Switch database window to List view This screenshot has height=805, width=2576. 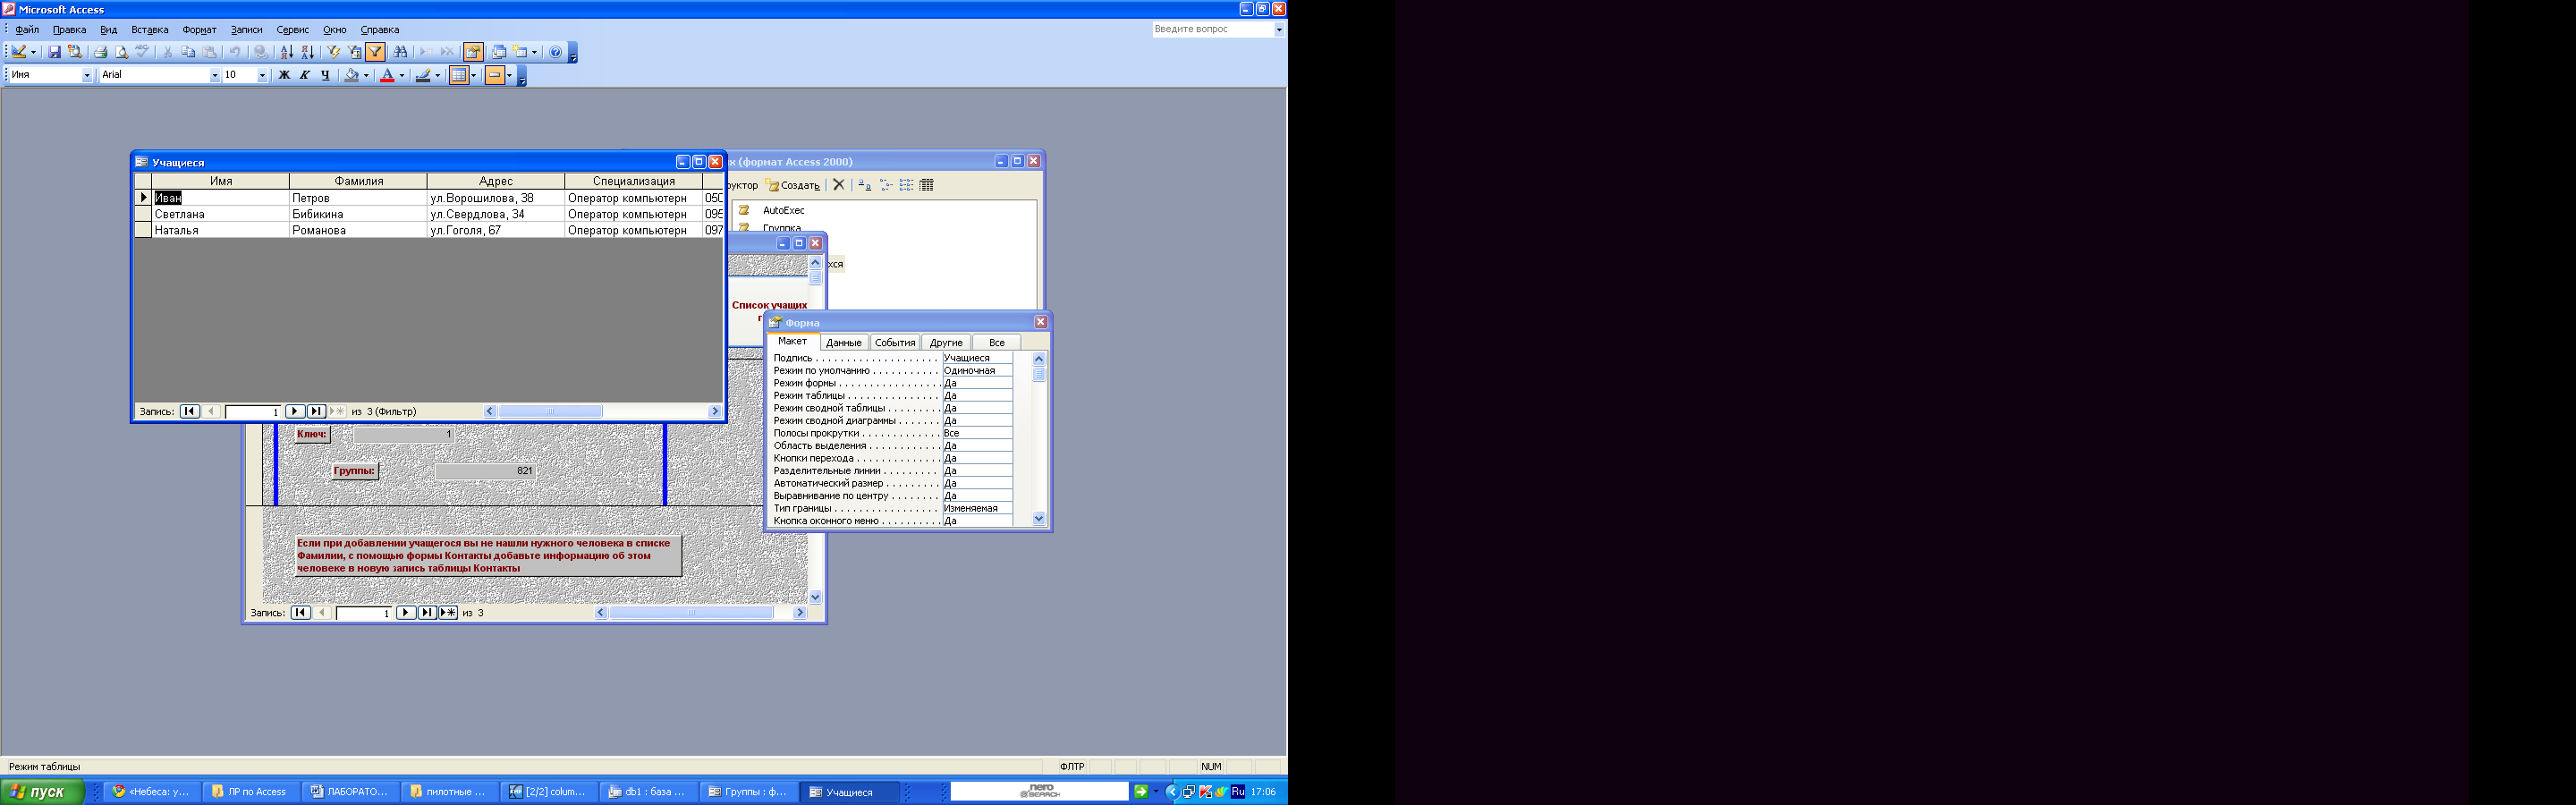click(906, 185)
